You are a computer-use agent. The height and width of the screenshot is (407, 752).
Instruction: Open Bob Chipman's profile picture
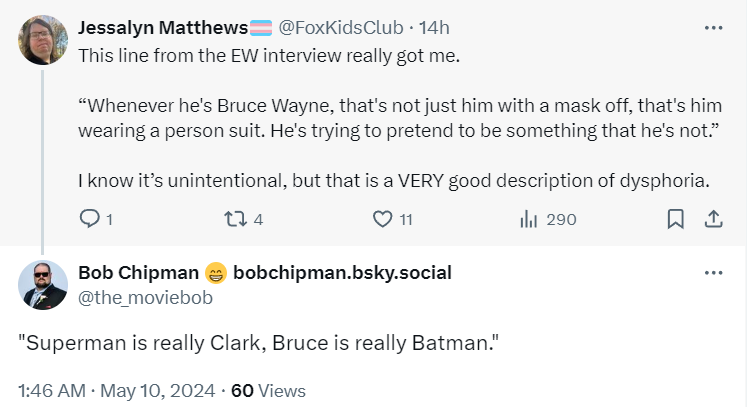43,285
